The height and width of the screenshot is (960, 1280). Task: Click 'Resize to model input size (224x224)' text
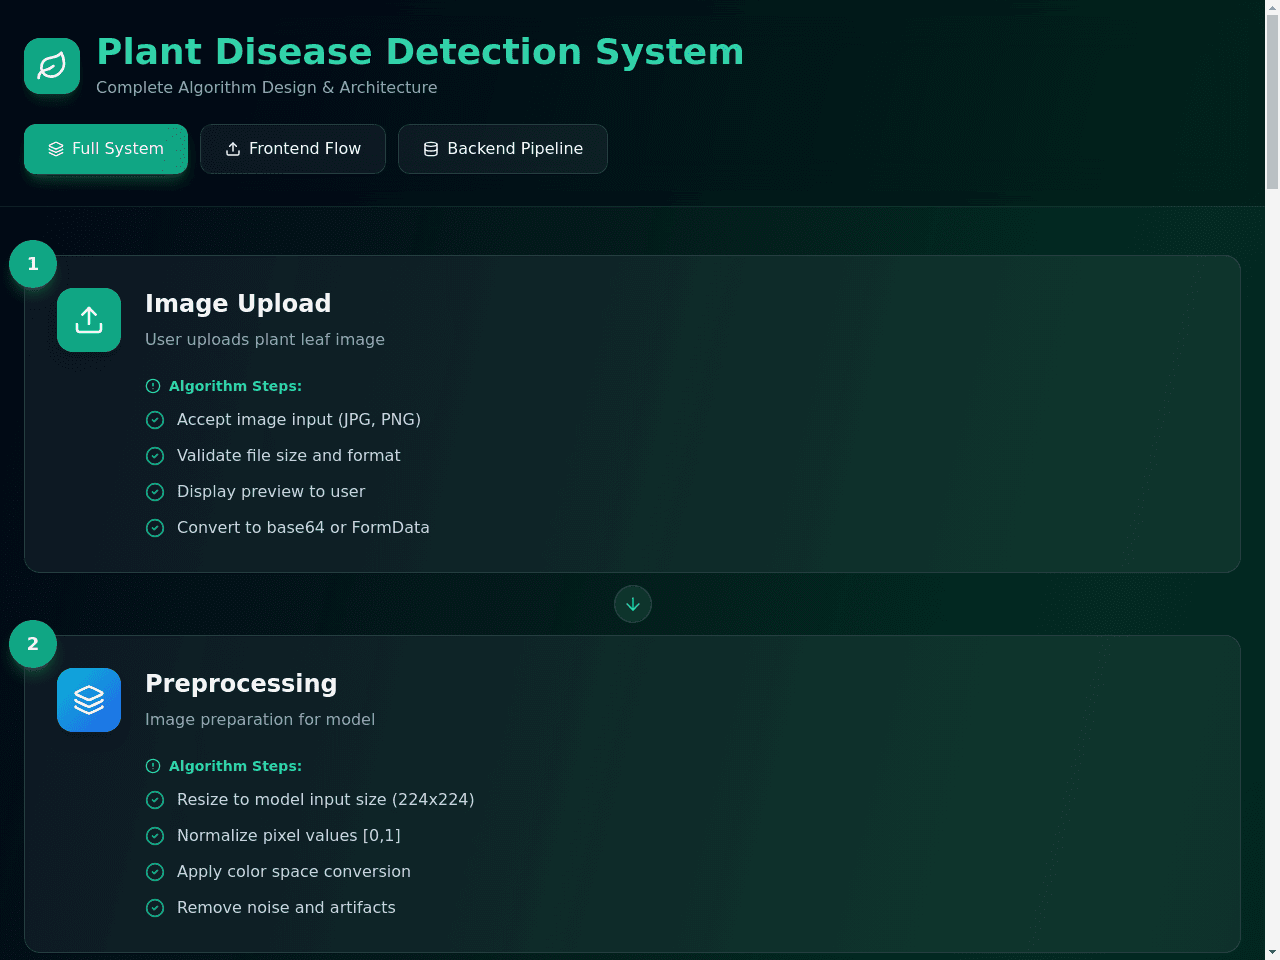click(x=326, y=799)
